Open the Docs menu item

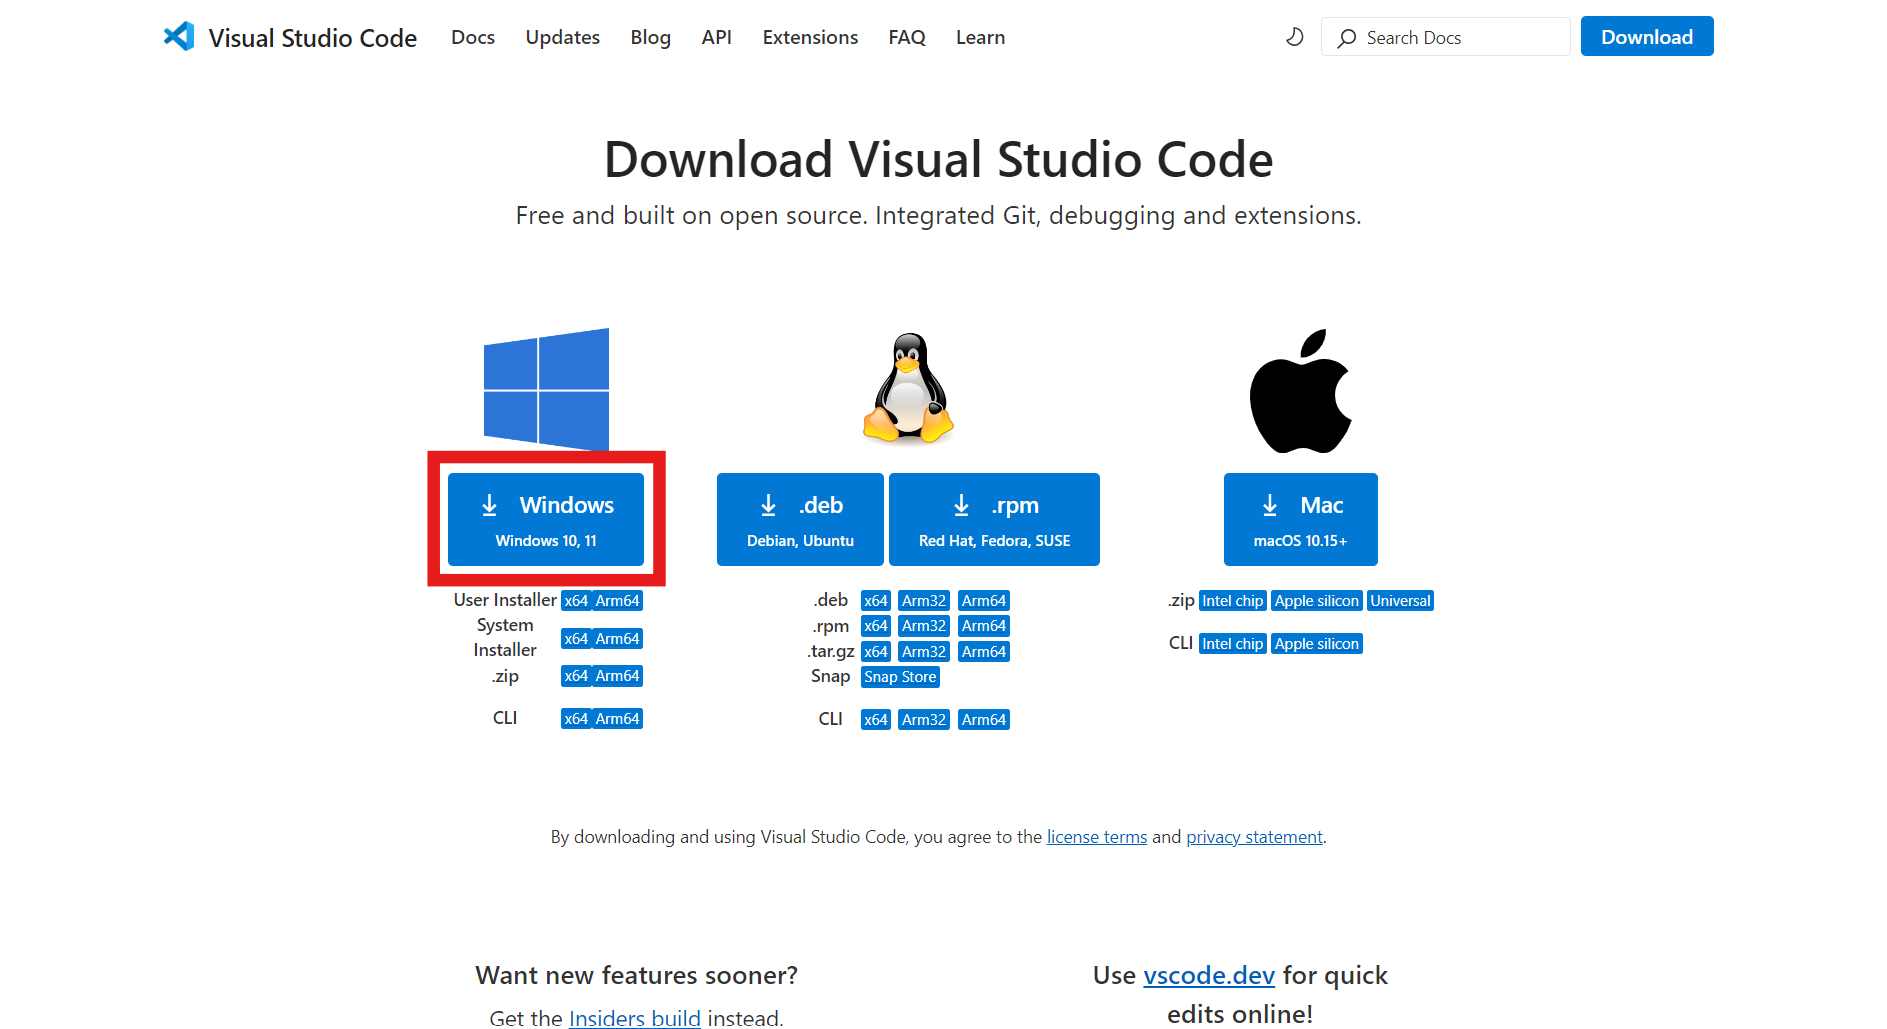(473, 37)
